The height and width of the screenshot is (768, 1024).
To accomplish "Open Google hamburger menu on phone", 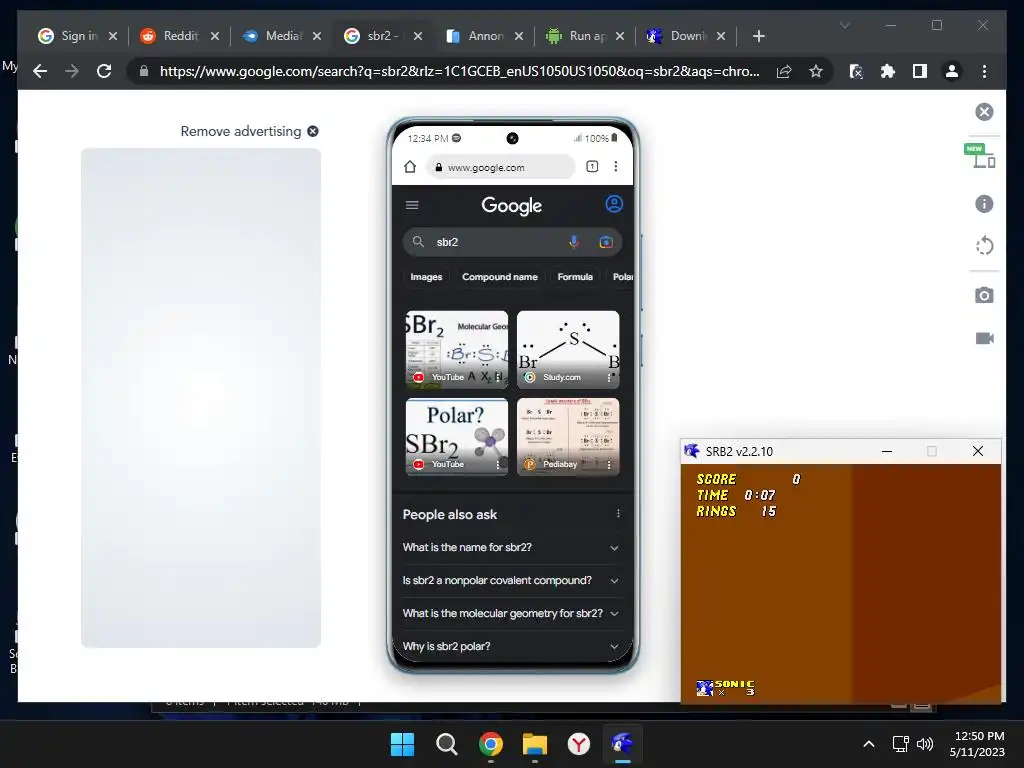I will 412,205.
